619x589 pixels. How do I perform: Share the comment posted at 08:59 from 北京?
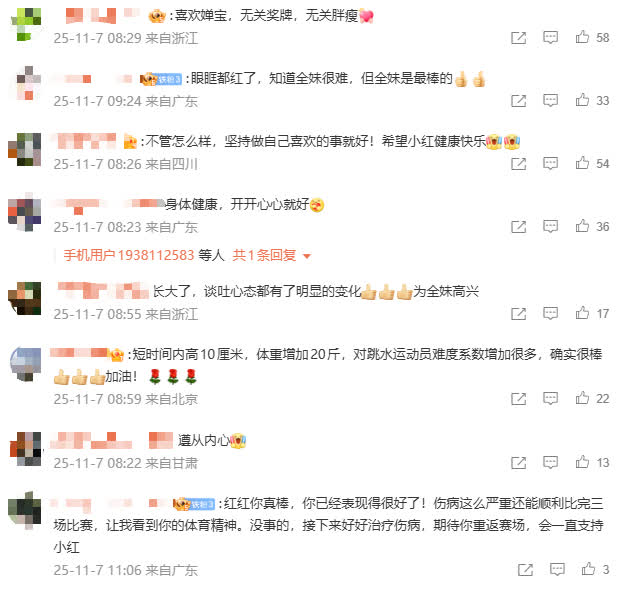pos(518,399)
